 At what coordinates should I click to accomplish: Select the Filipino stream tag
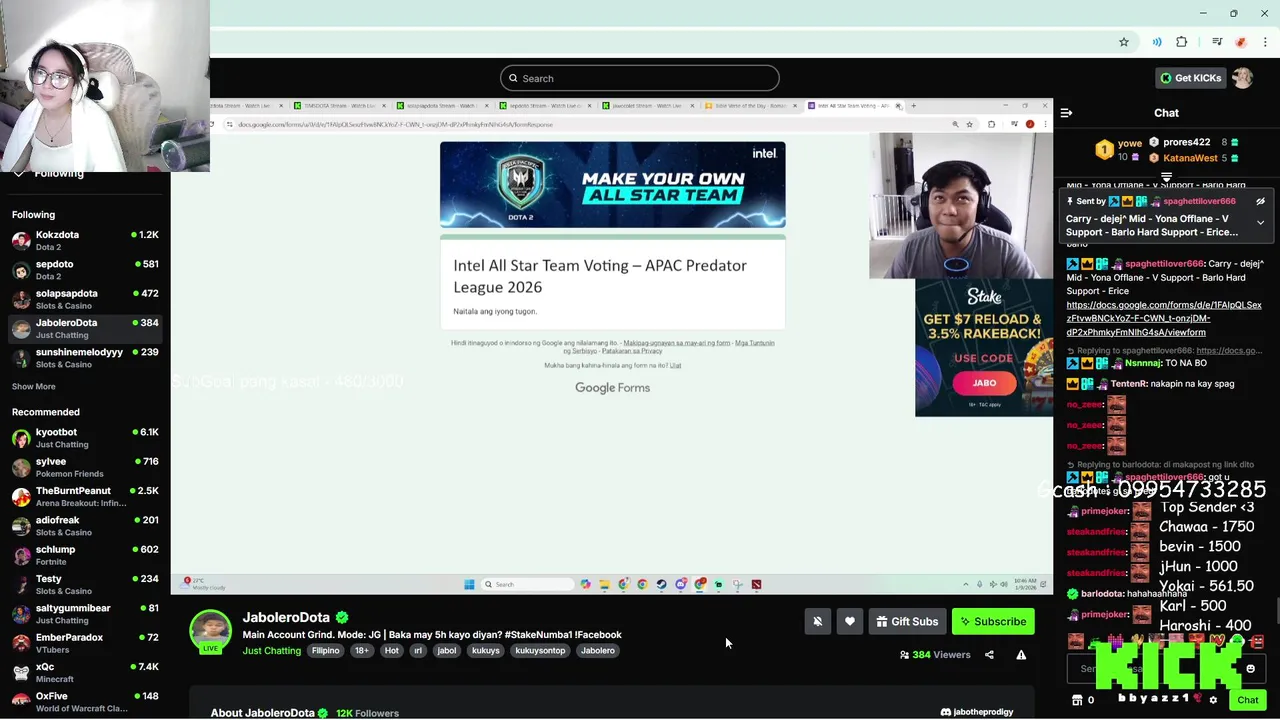point(325,650)
